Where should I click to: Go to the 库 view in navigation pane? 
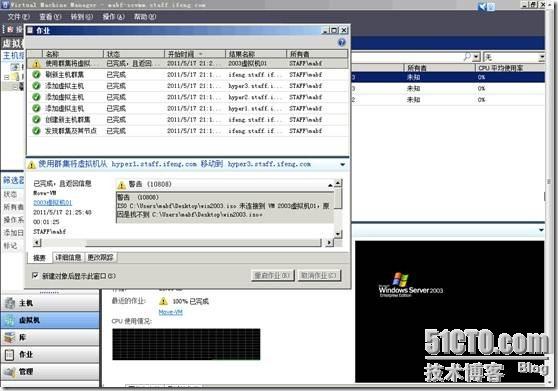[x=50, y=337]
